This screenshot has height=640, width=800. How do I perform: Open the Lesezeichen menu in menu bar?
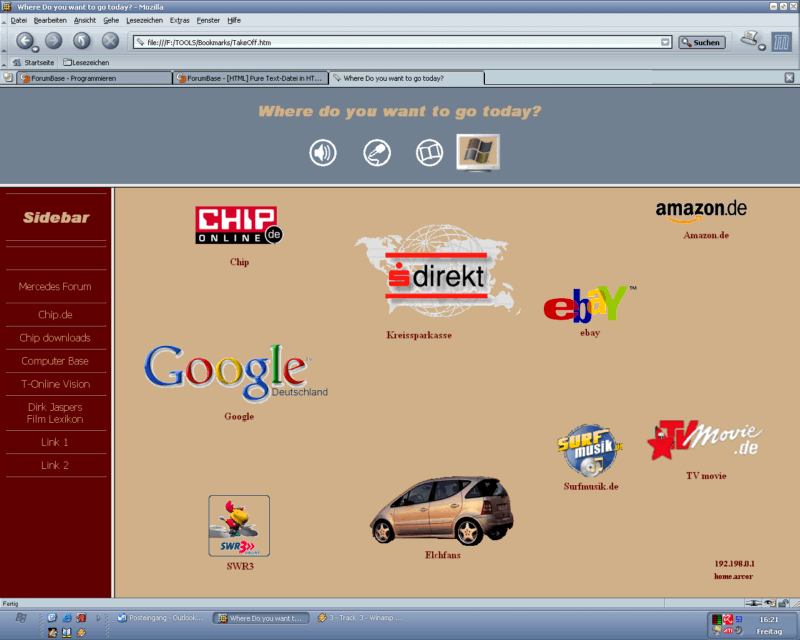click(x=144, y=20)
